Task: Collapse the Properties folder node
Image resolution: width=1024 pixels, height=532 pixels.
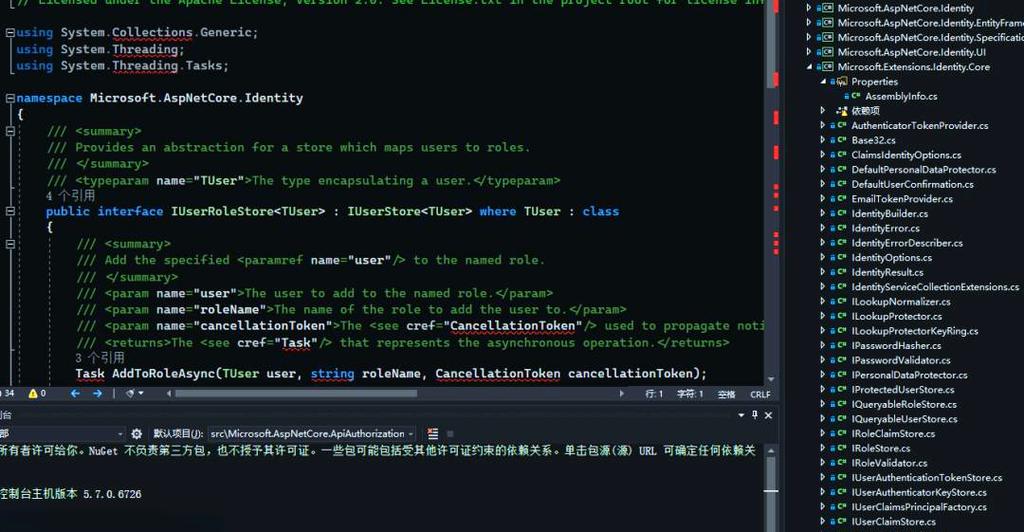Action: (823, 82)
